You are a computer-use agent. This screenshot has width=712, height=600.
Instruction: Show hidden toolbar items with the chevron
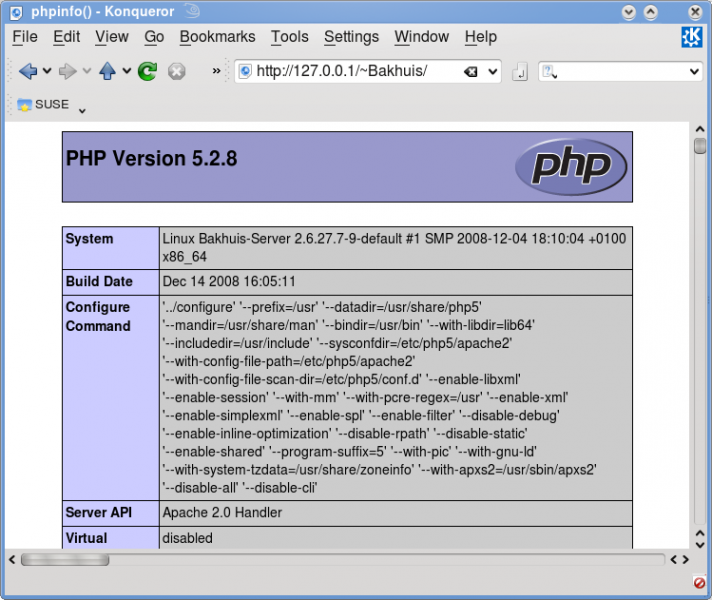[x=216, y=71]
